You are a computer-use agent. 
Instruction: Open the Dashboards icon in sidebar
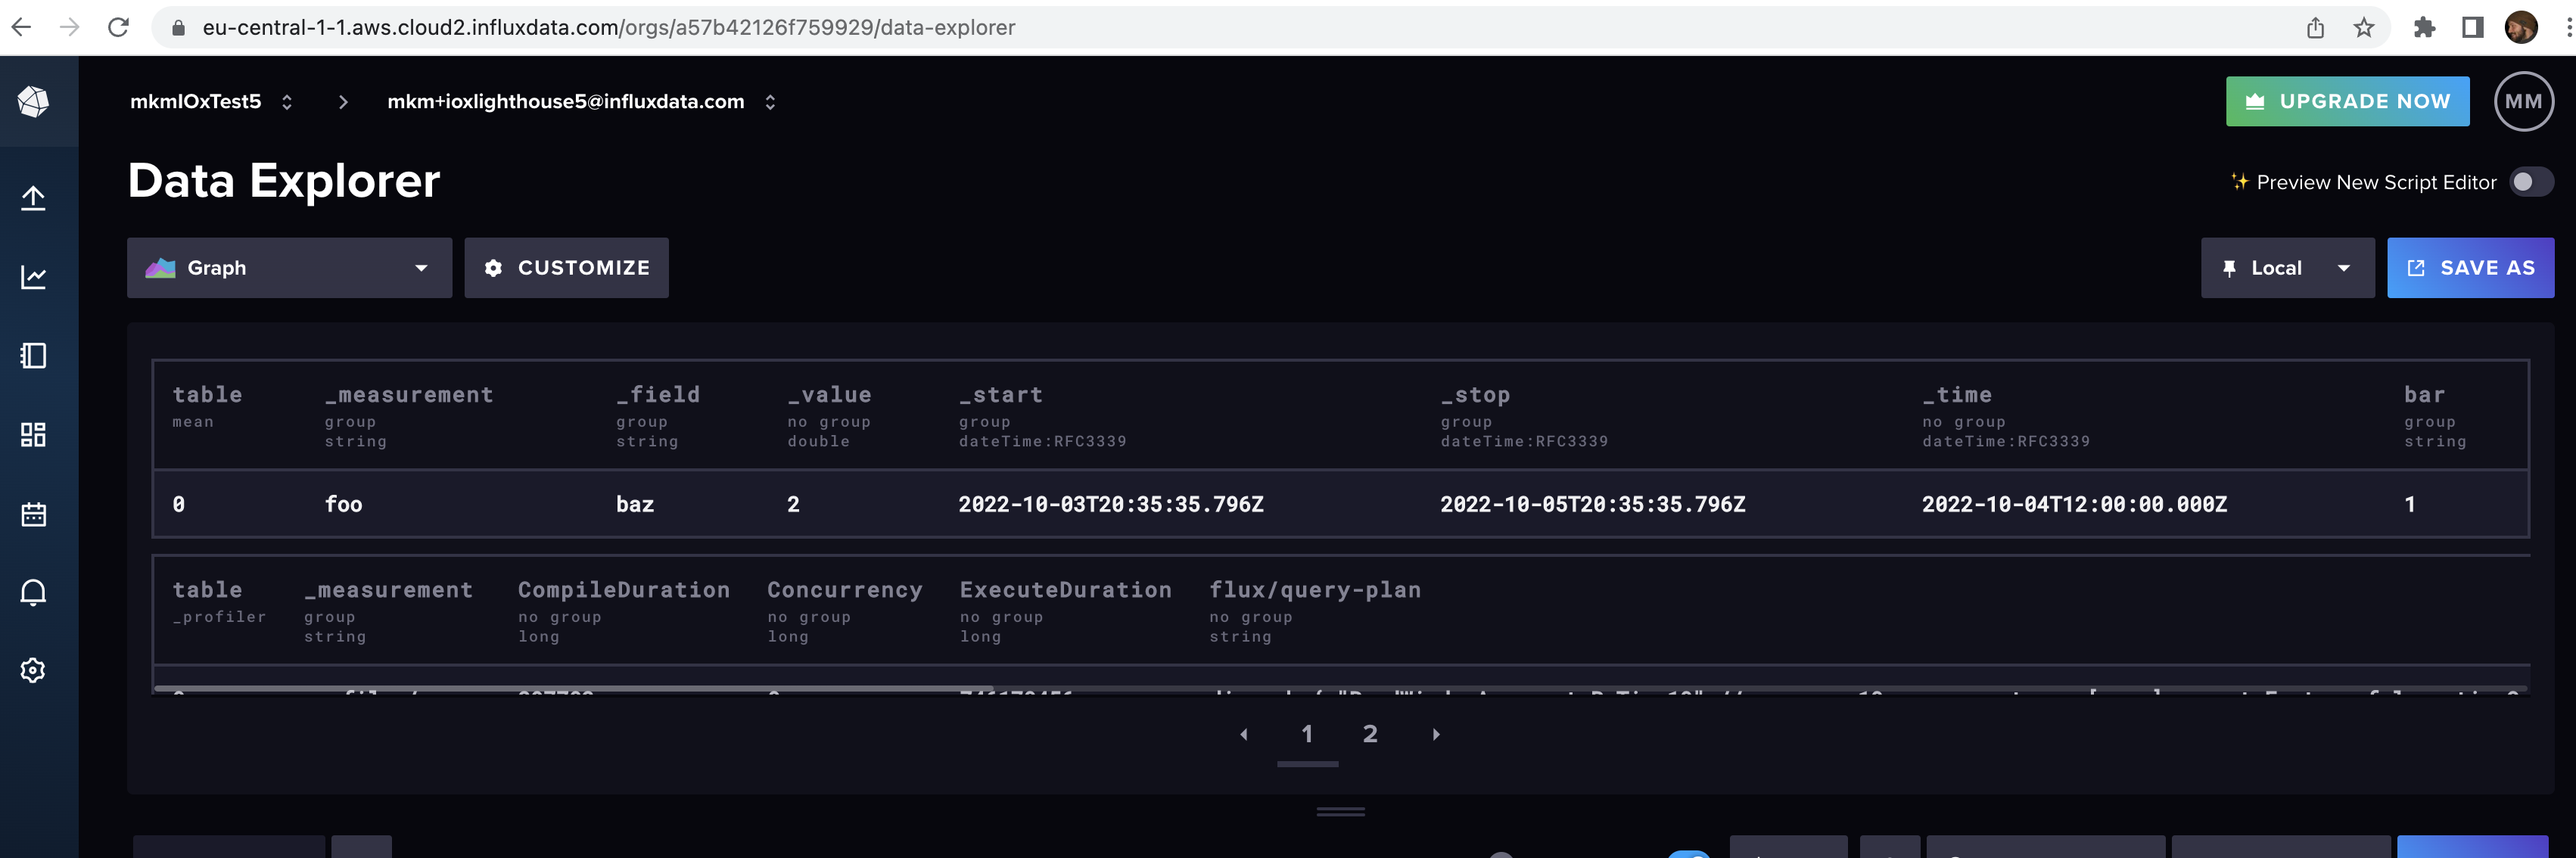[33, 434]
